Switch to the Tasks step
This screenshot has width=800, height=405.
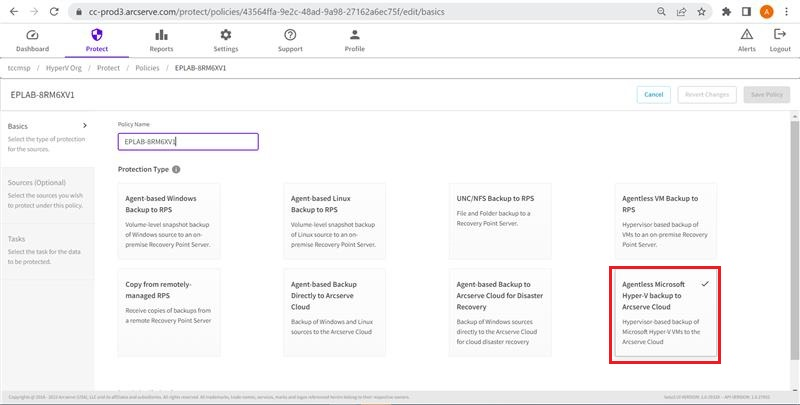pyautogui.click(x=47, y=250)
